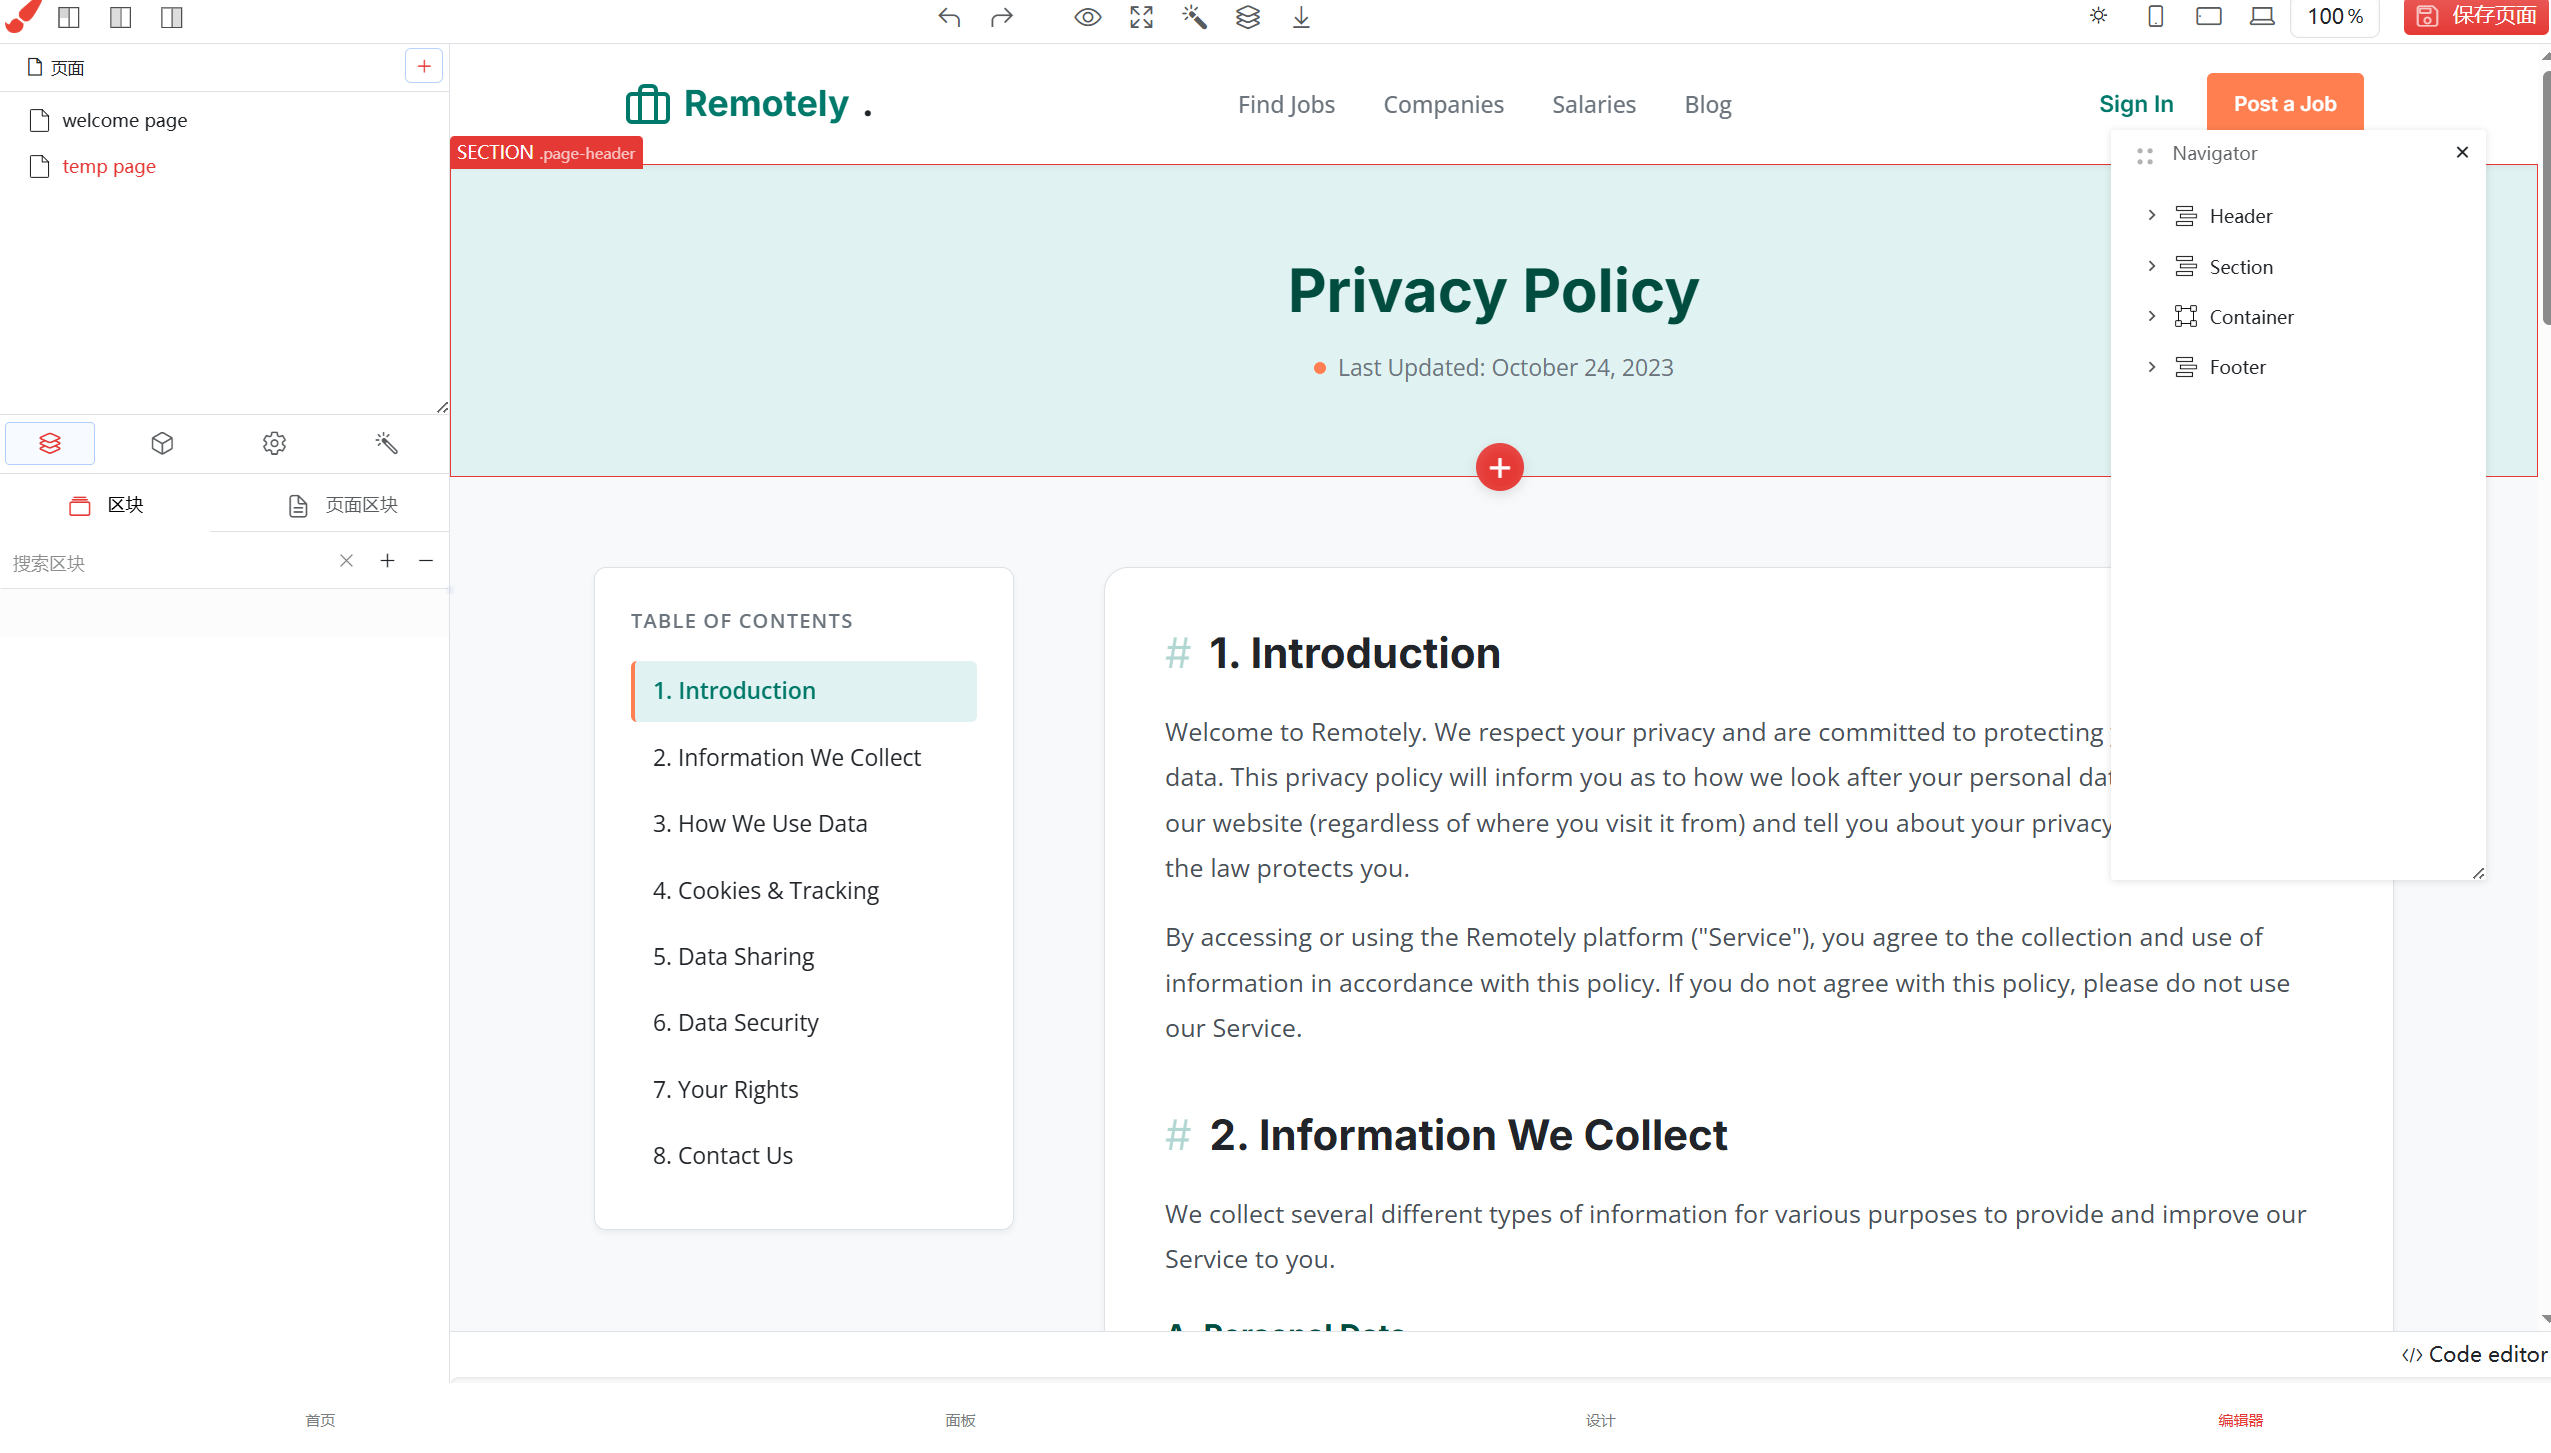This screenshot has height=1453, width=2551.
Task: Open layers stack icon in top toolbar
Action: pyautogui.click(x=1247, y=17)
